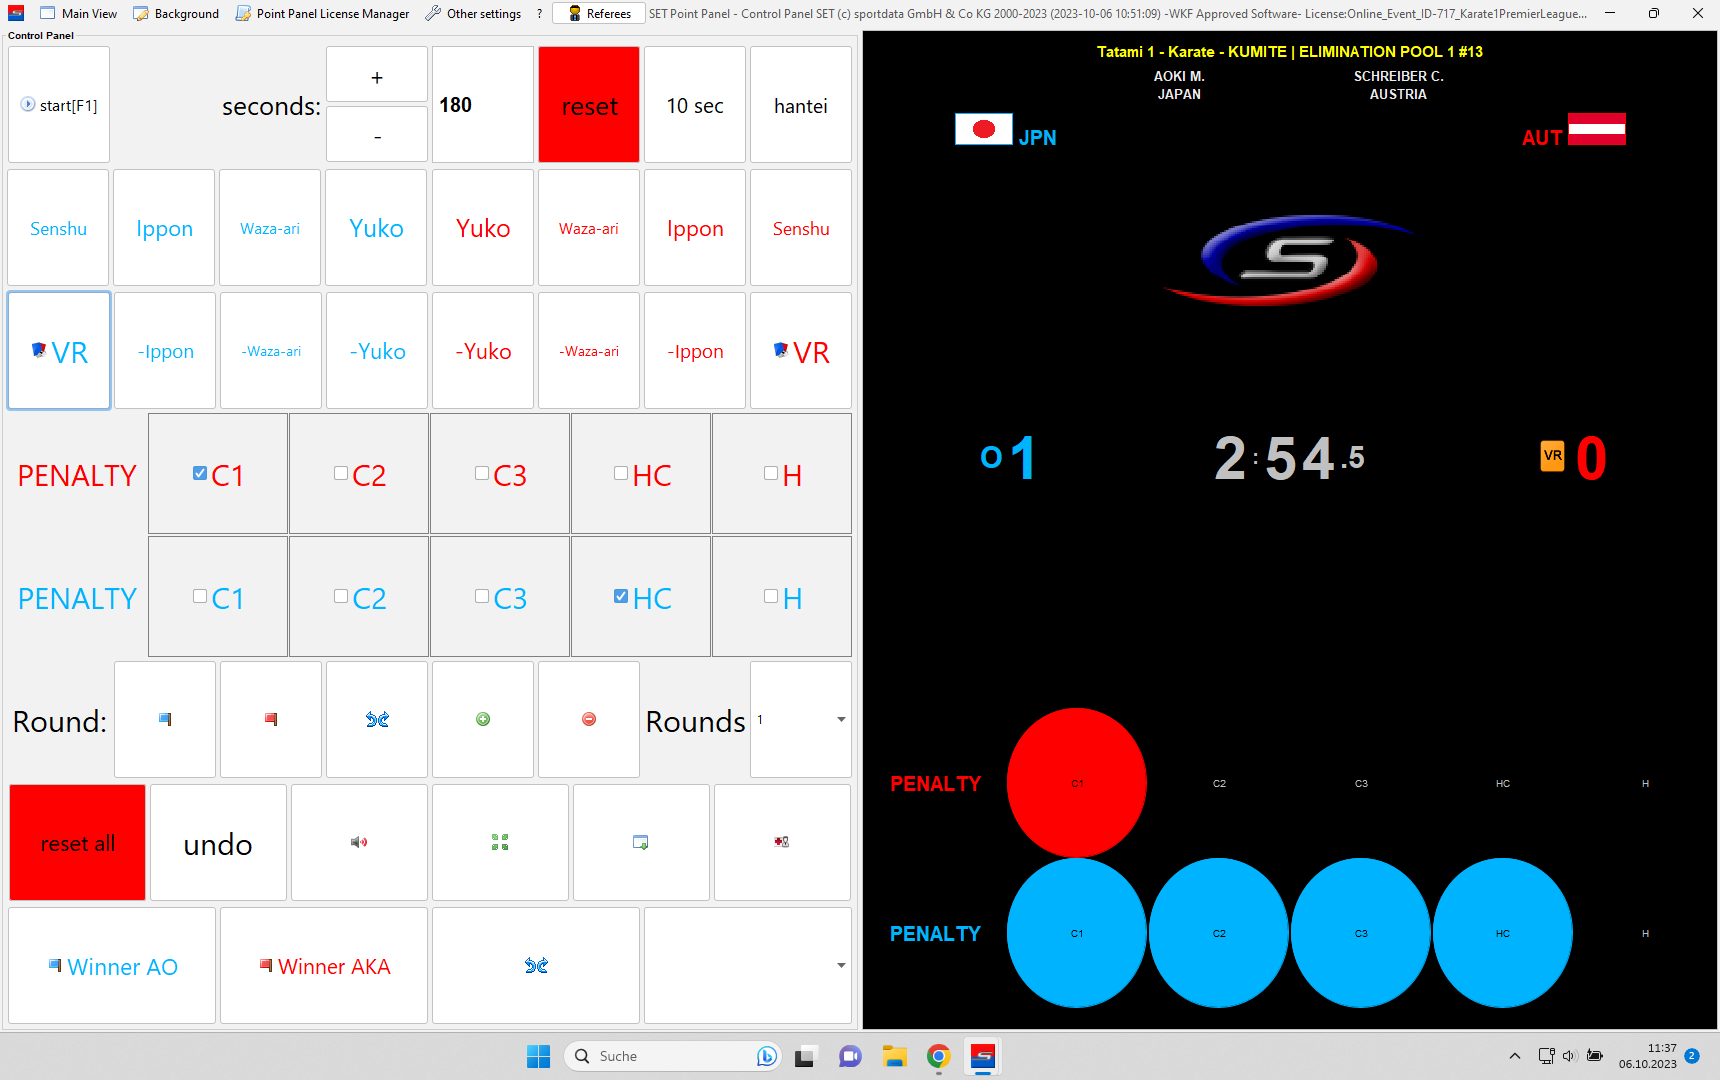Check red penalty C2 checkbox
The width and height of the screenshot is (1720, 1080).
[x=341, y=473]
